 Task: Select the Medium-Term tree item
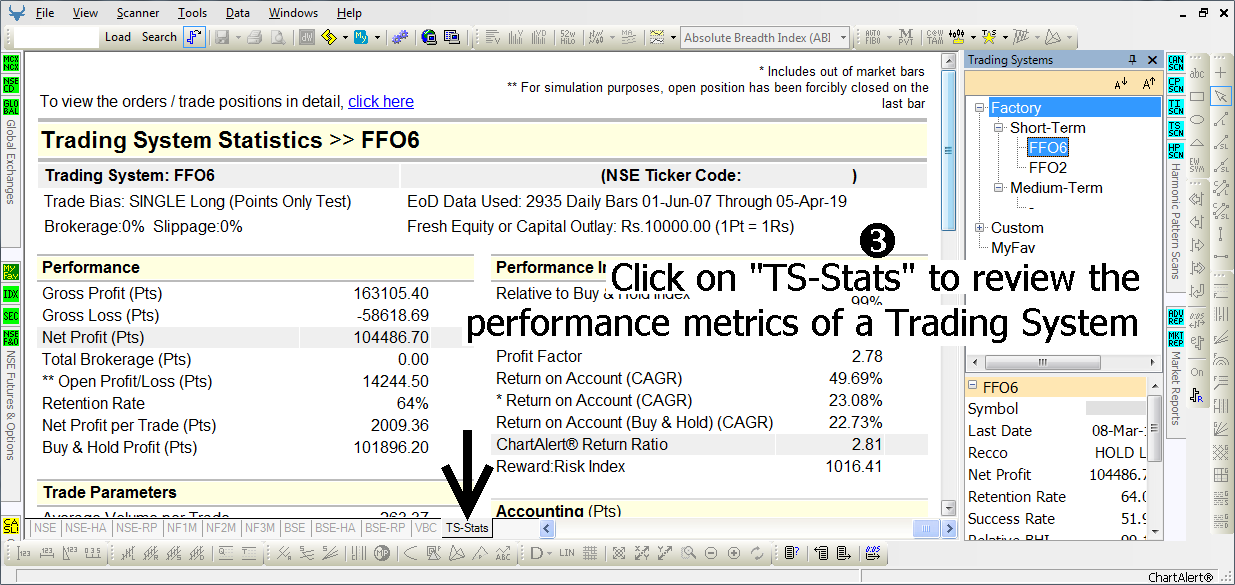[x=1056, y=187]
